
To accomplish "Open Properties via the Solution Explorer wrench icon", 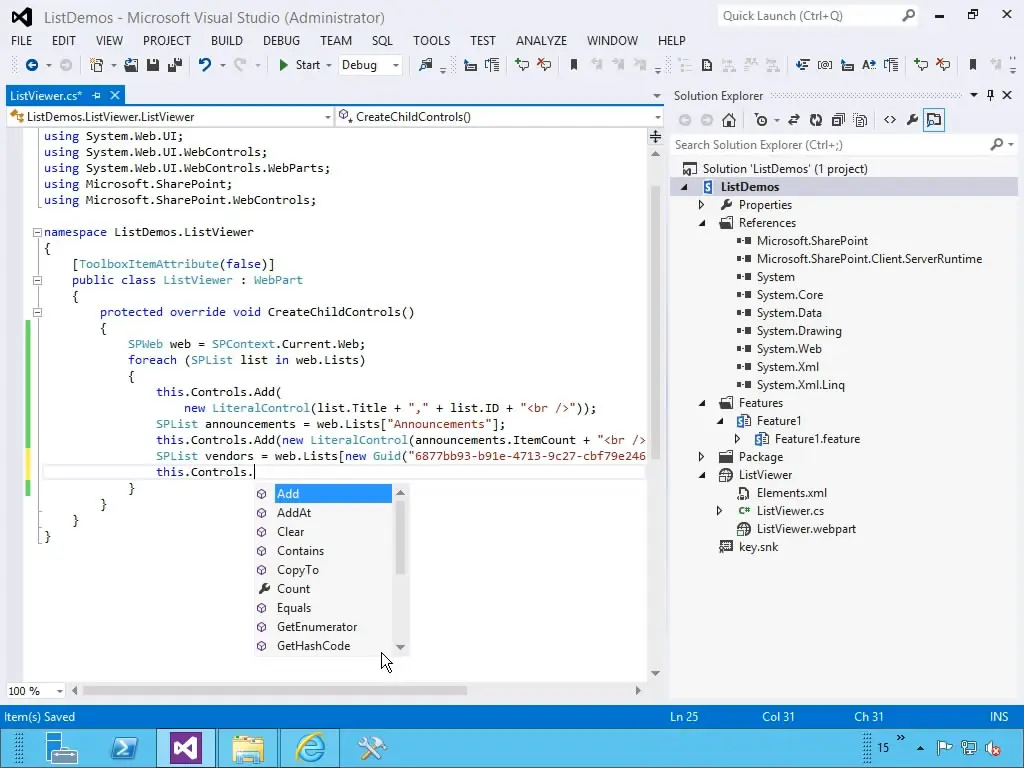I will click(912, 120).
